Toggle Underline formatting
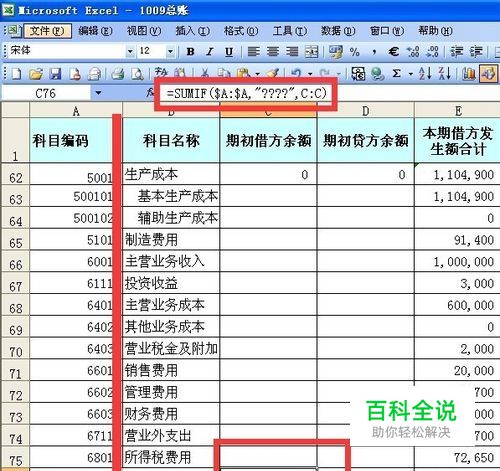 (x=229, y=52)
